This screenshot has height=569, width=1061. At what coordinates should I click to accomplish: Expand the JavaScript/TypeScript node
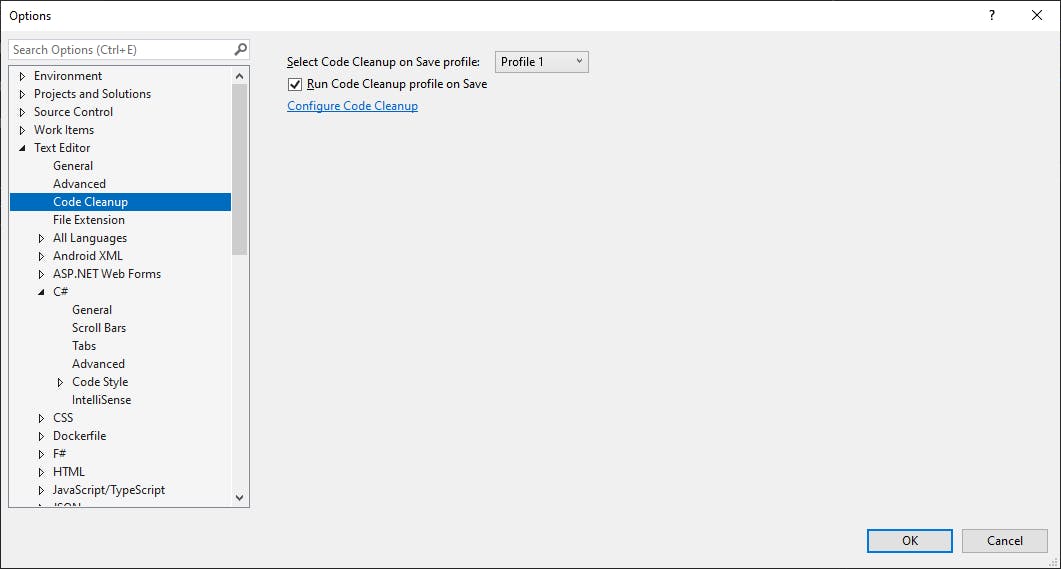click(x=41, y=491)
